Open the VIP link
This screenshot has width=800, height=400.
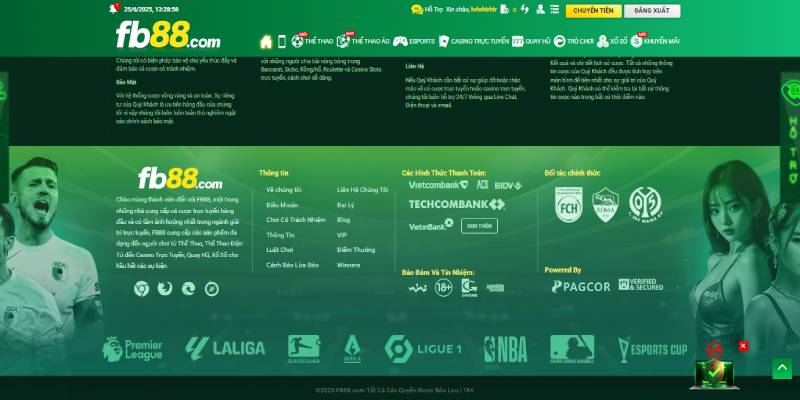click(342, 235)
